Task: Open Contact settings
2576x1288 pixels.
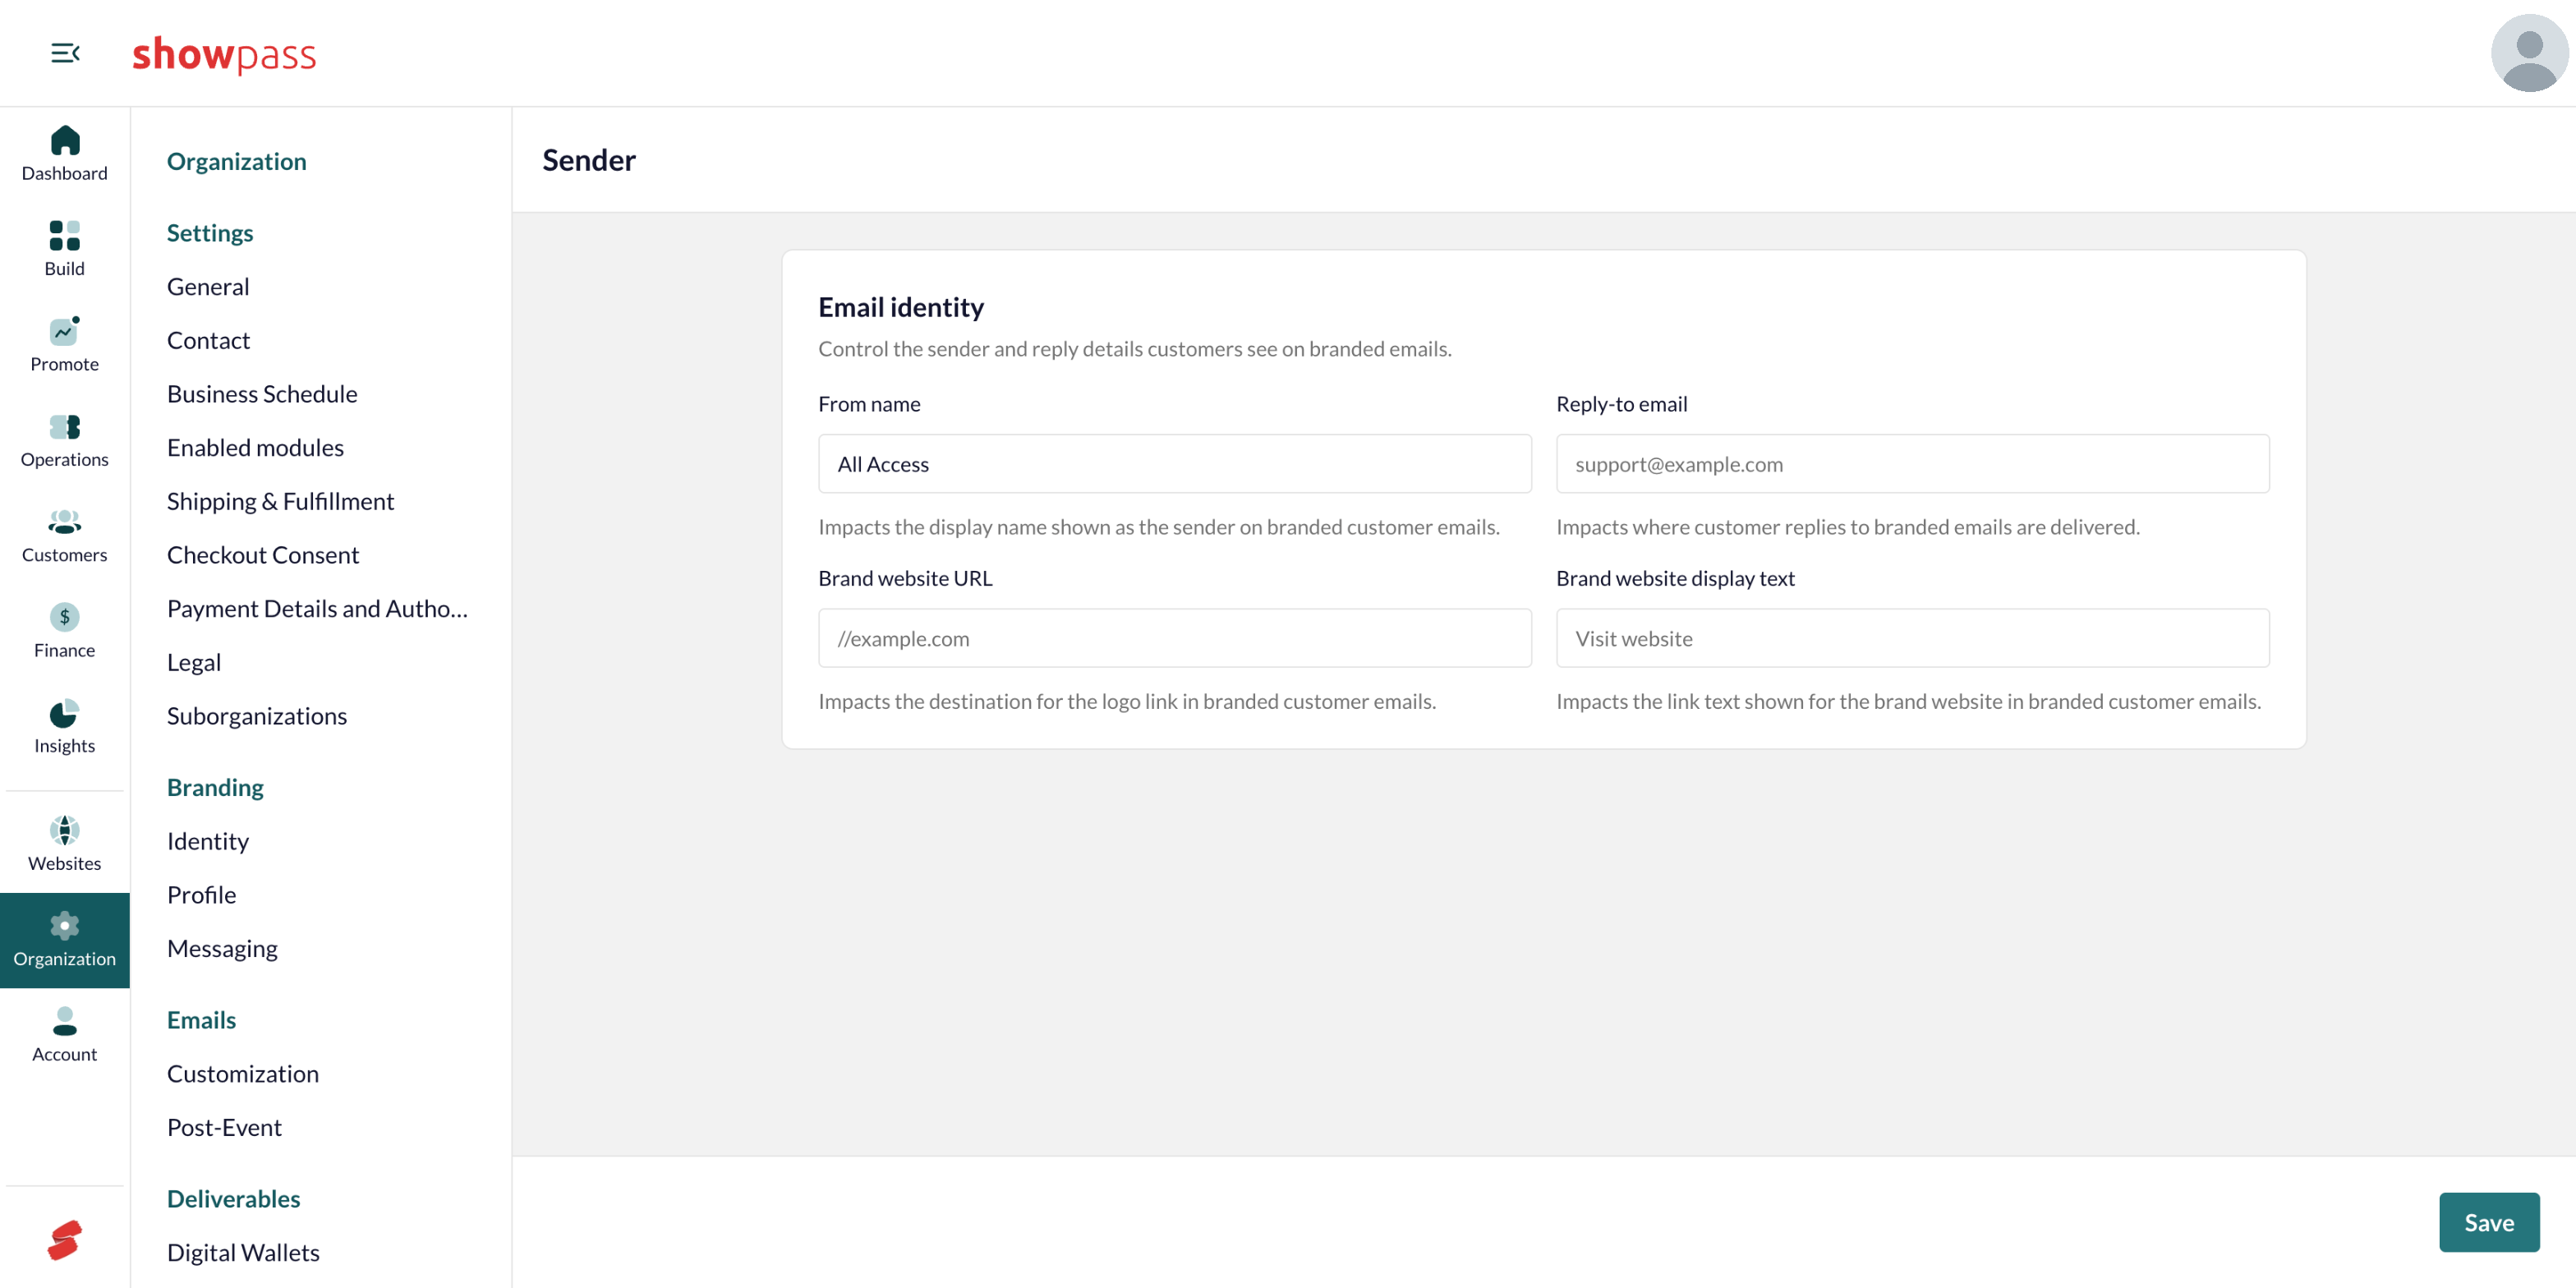Action: point(208,340)
